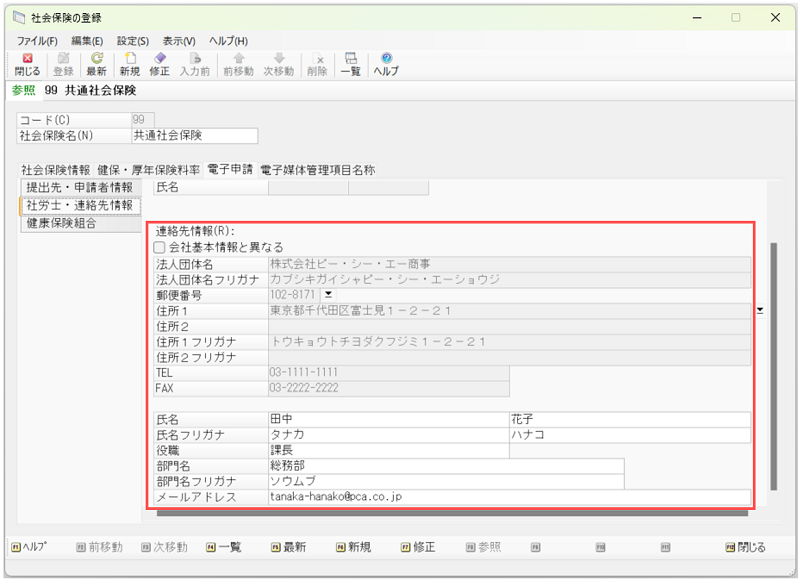Click the 登録 toolbar icon
This screenshot has width=800, height=579.
[x=63, y=64]
